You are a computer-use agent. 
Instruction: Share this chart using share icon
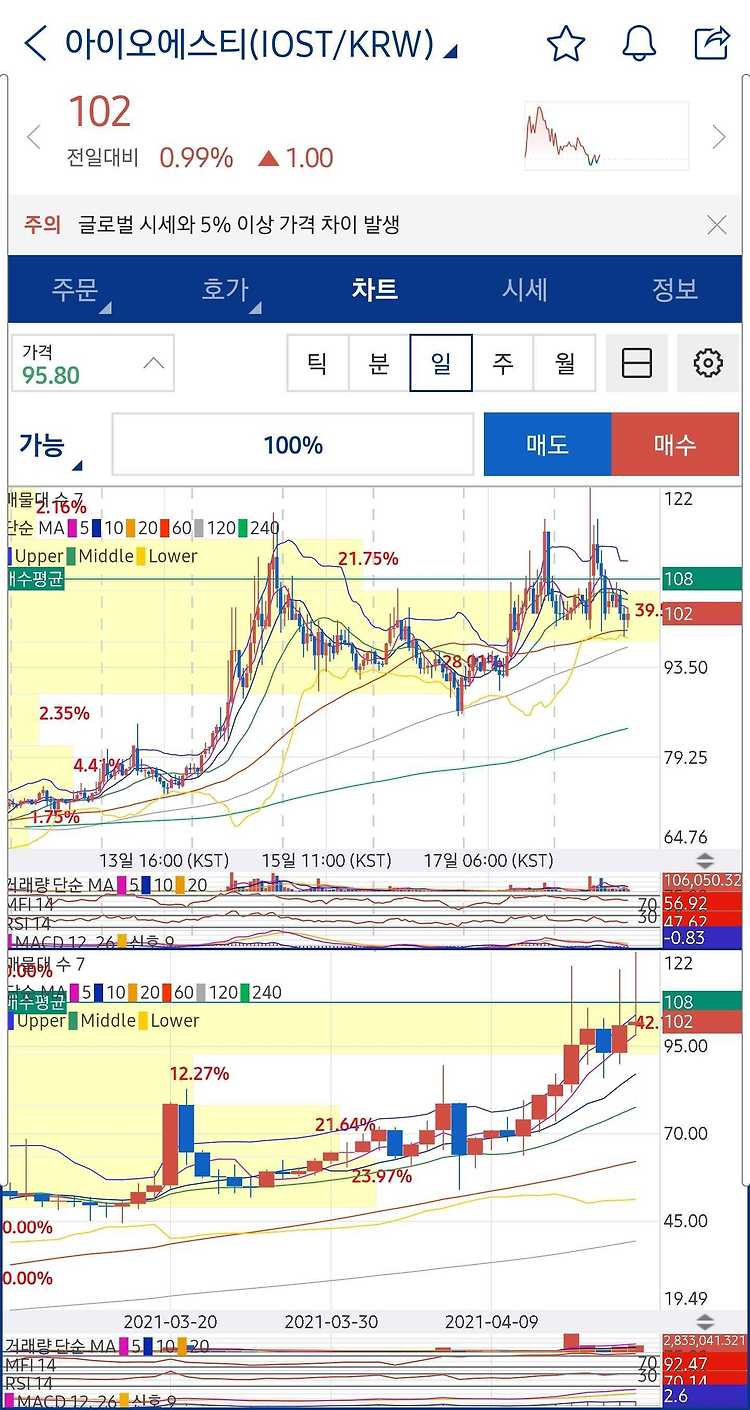(713, 43)
